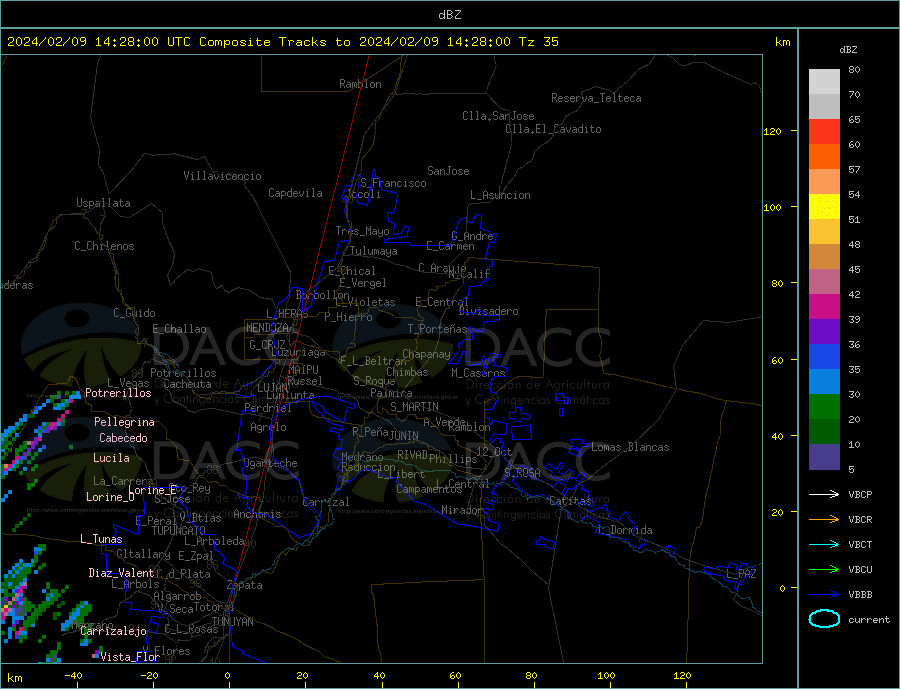Click the L_PAZ map label
The height and width of the screenshot is (689, 900).
(x=741, y=574)
